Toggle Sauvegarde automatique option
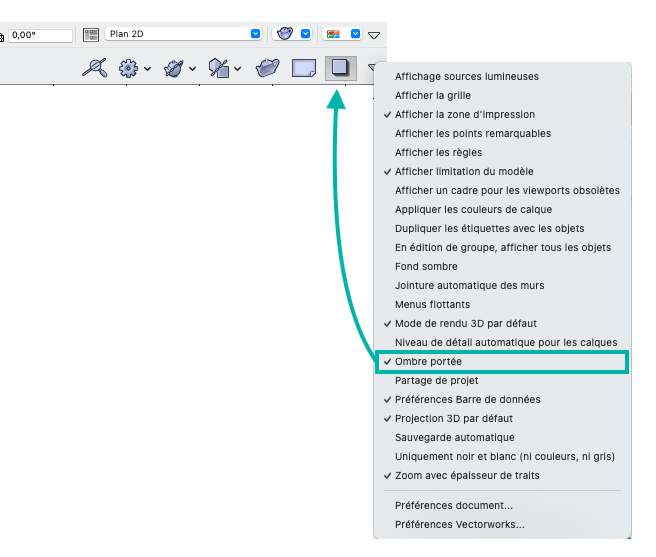The width and height of the screenshot is (656, 557). pyautogui.click(x=502, y=438)
